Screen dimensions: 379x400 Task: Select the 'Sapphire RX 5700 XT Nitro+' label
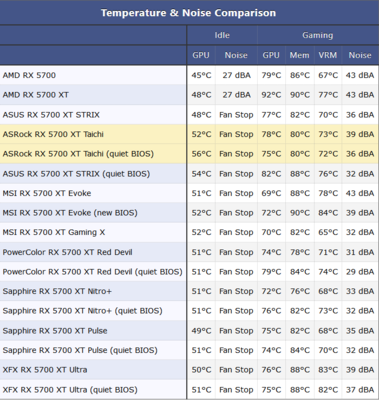[x=57, y=291]
